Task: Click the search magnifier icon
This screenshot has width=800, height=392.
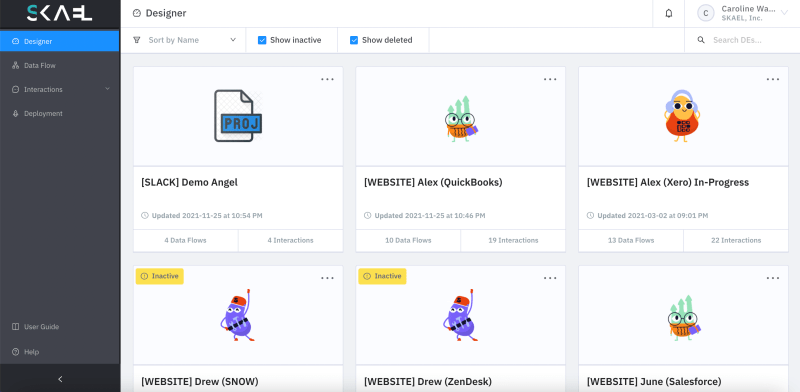Action: [x=701, y=40]
